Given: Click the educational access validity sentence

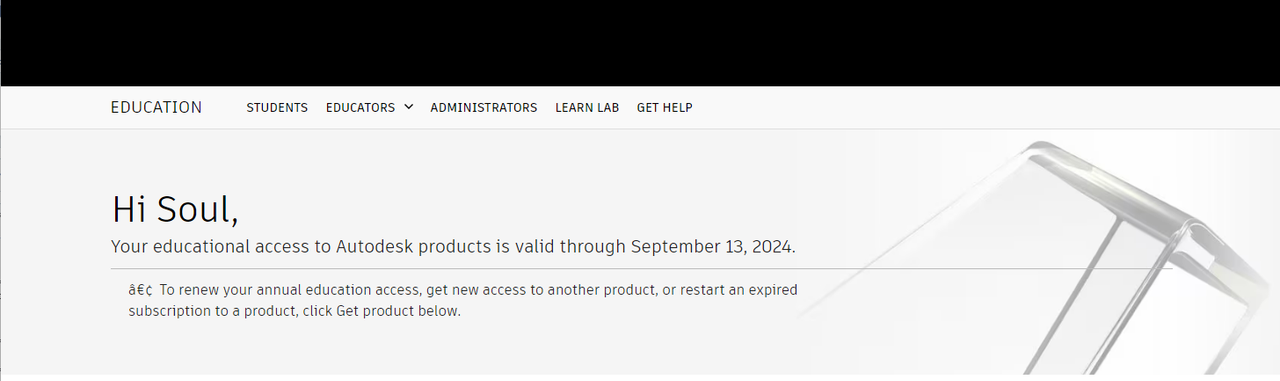Looking at the screenshot, I should pos(453,246).
